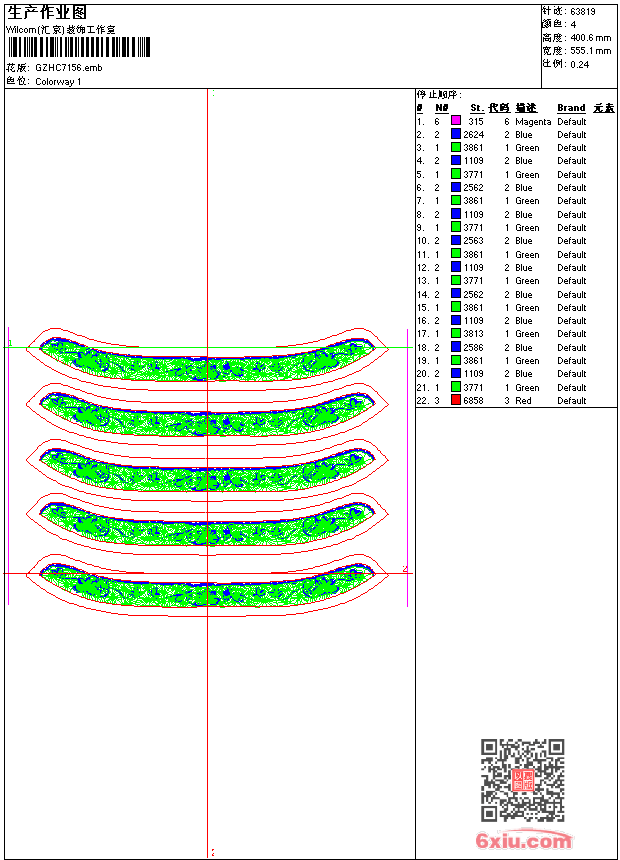620x860 pixels.
Task: Select stitch count 2624 in row 2
Action: pos(474,135)
